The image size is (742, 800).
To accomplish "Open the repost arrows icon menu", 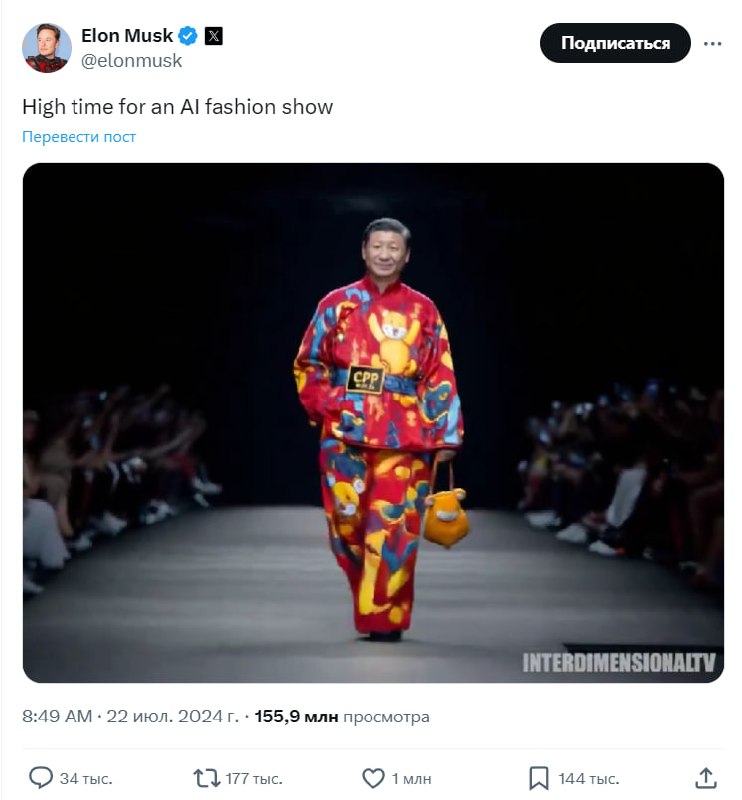I will (206, 777).
